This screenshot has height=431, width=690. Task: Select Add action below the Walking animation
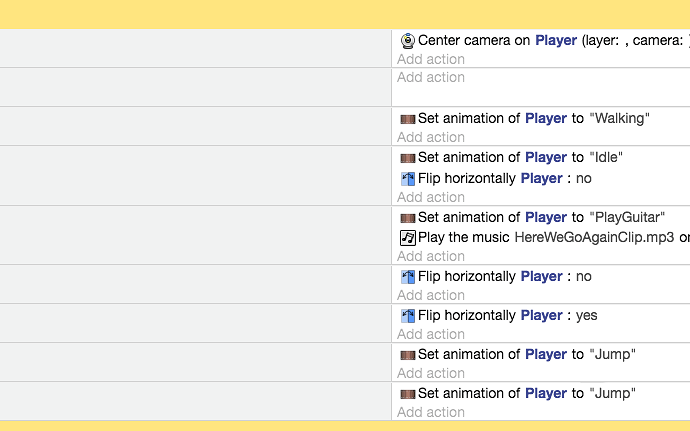pos(431,137)
